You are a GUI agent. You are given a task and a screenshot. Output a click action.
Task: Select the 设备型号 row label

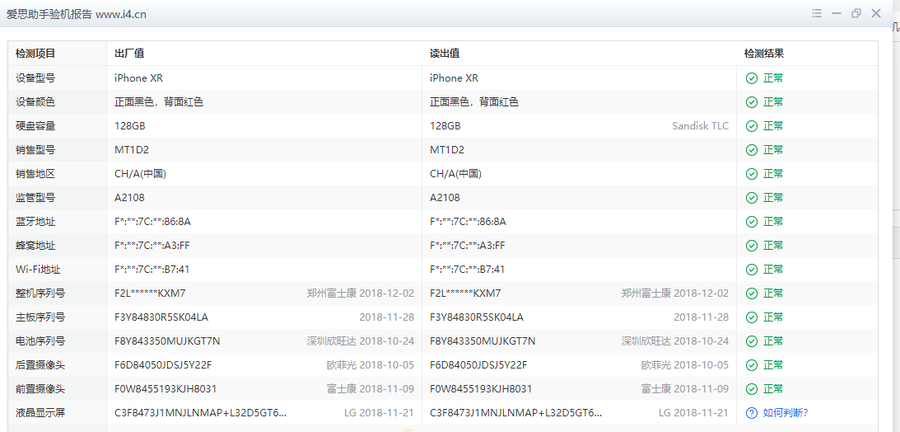pos(36,78)
